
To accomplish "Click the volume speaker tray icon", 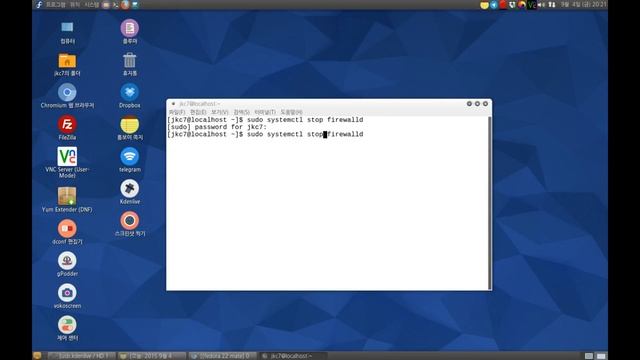I will click(542, 5).
